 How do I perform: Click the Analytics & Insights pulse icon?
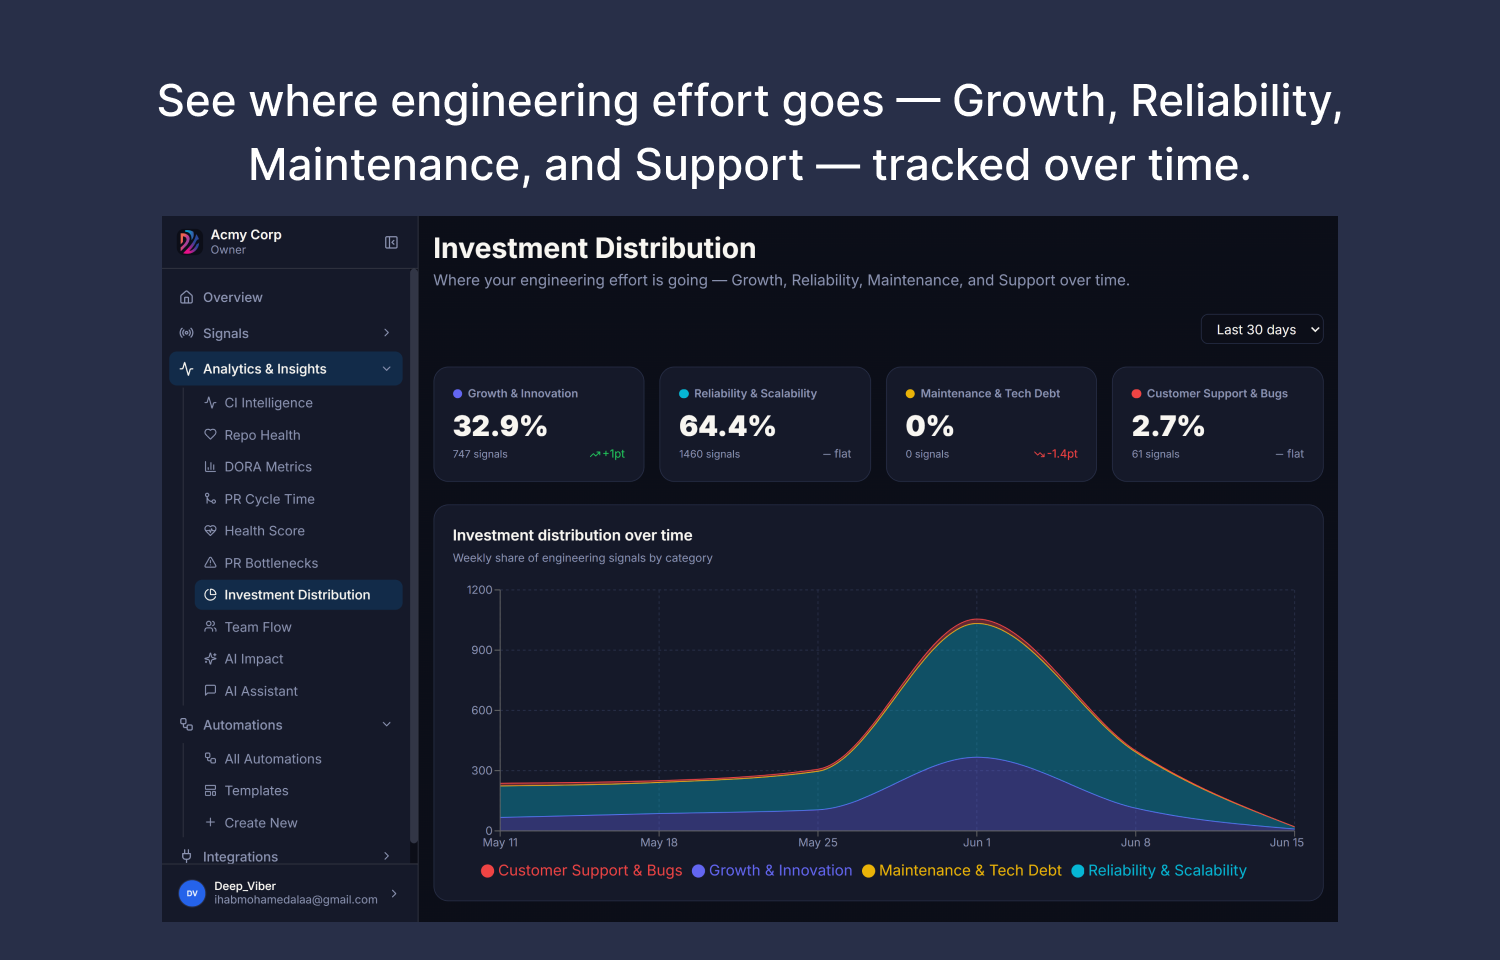coord(186,369)
